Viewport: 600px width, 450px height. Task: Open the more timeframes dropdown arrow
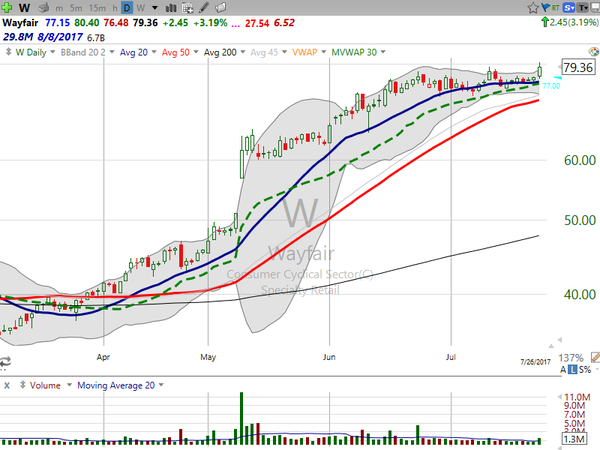coord(155,8)
